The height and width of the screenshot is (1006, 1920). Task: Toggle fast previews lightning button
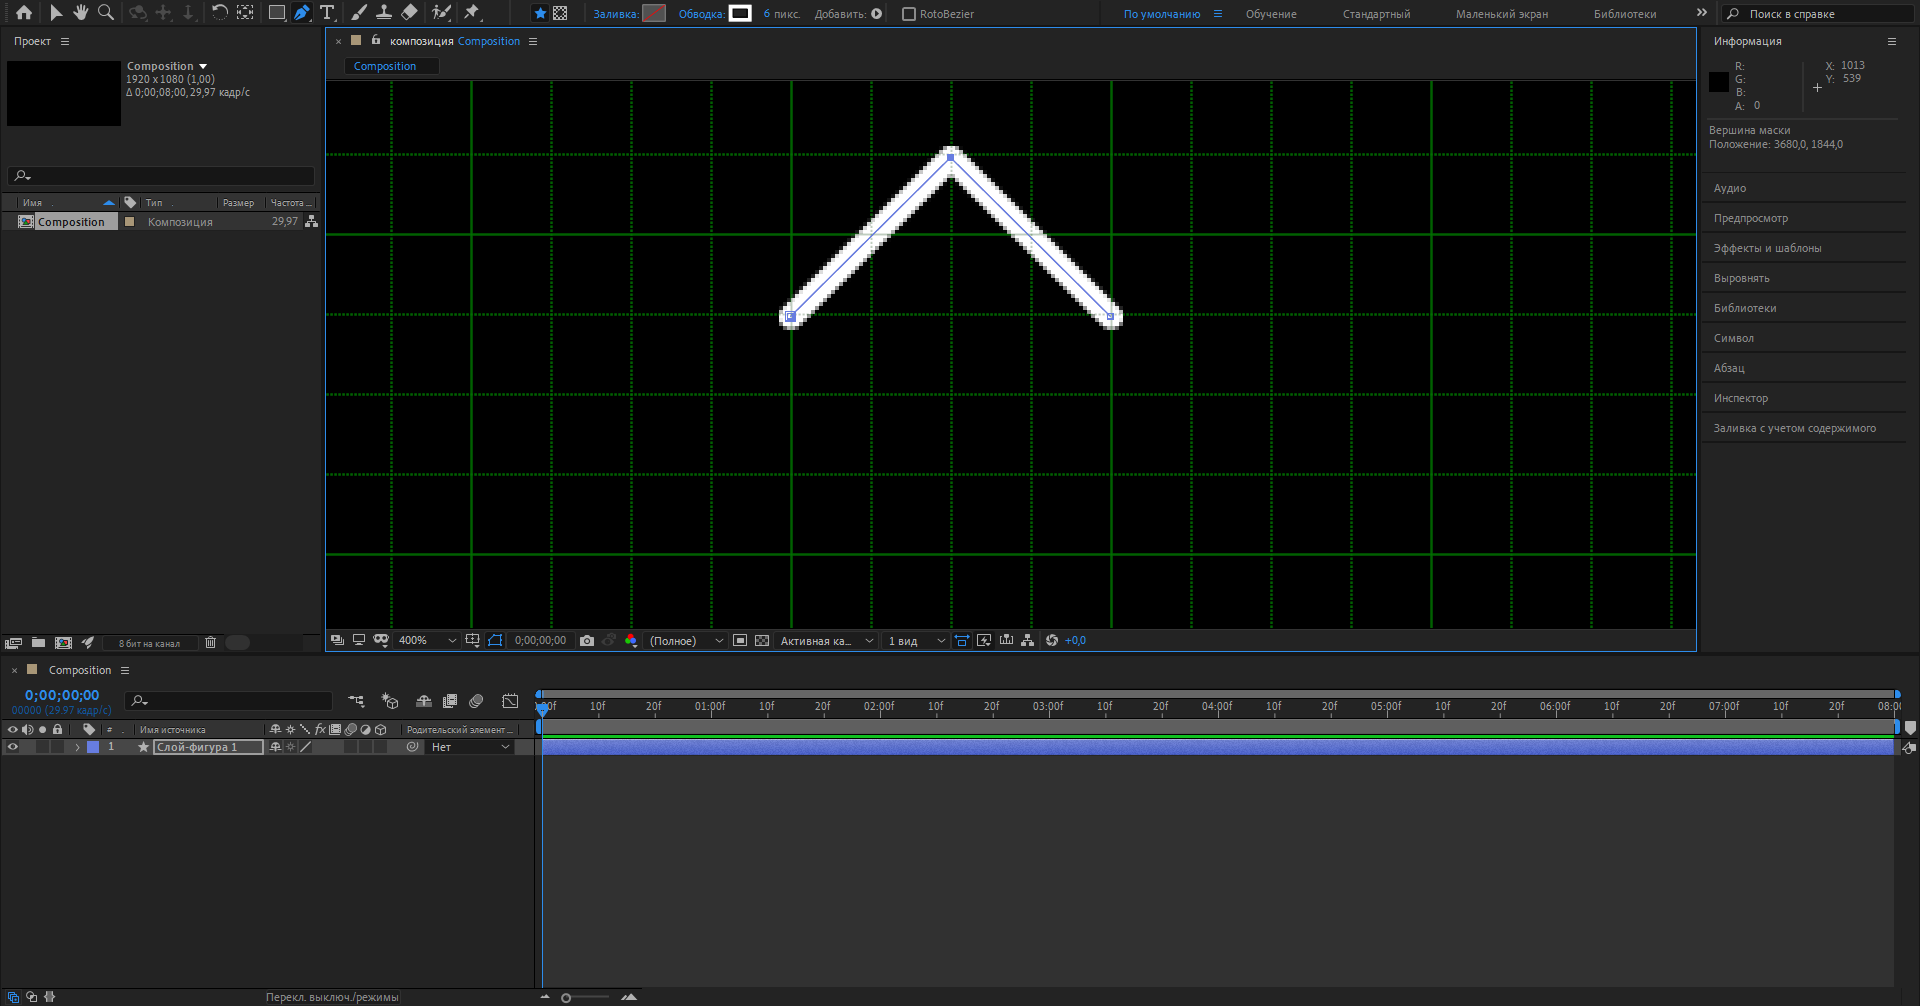(x=984, y=641)
